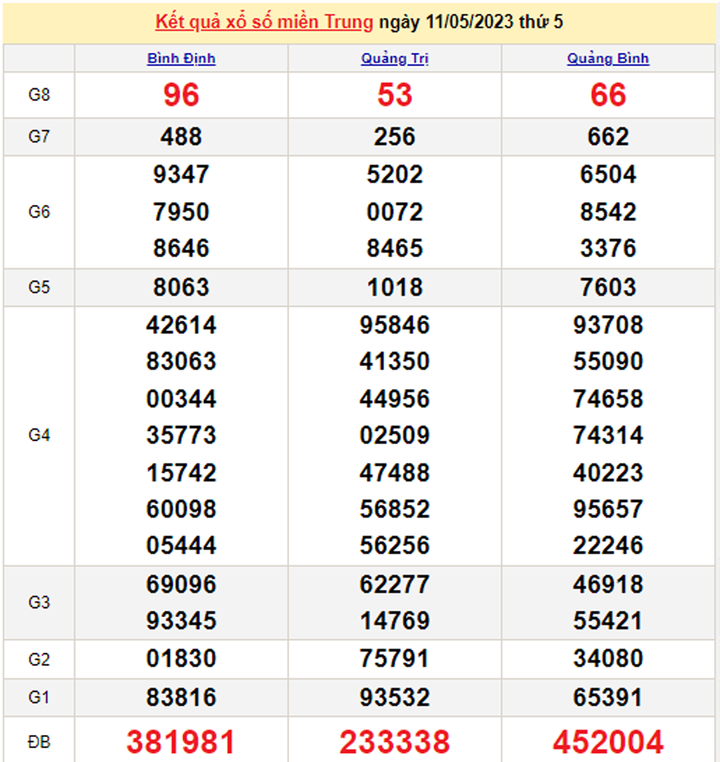
Task: Follow the Quảng Bình header link
Action: 608,59
